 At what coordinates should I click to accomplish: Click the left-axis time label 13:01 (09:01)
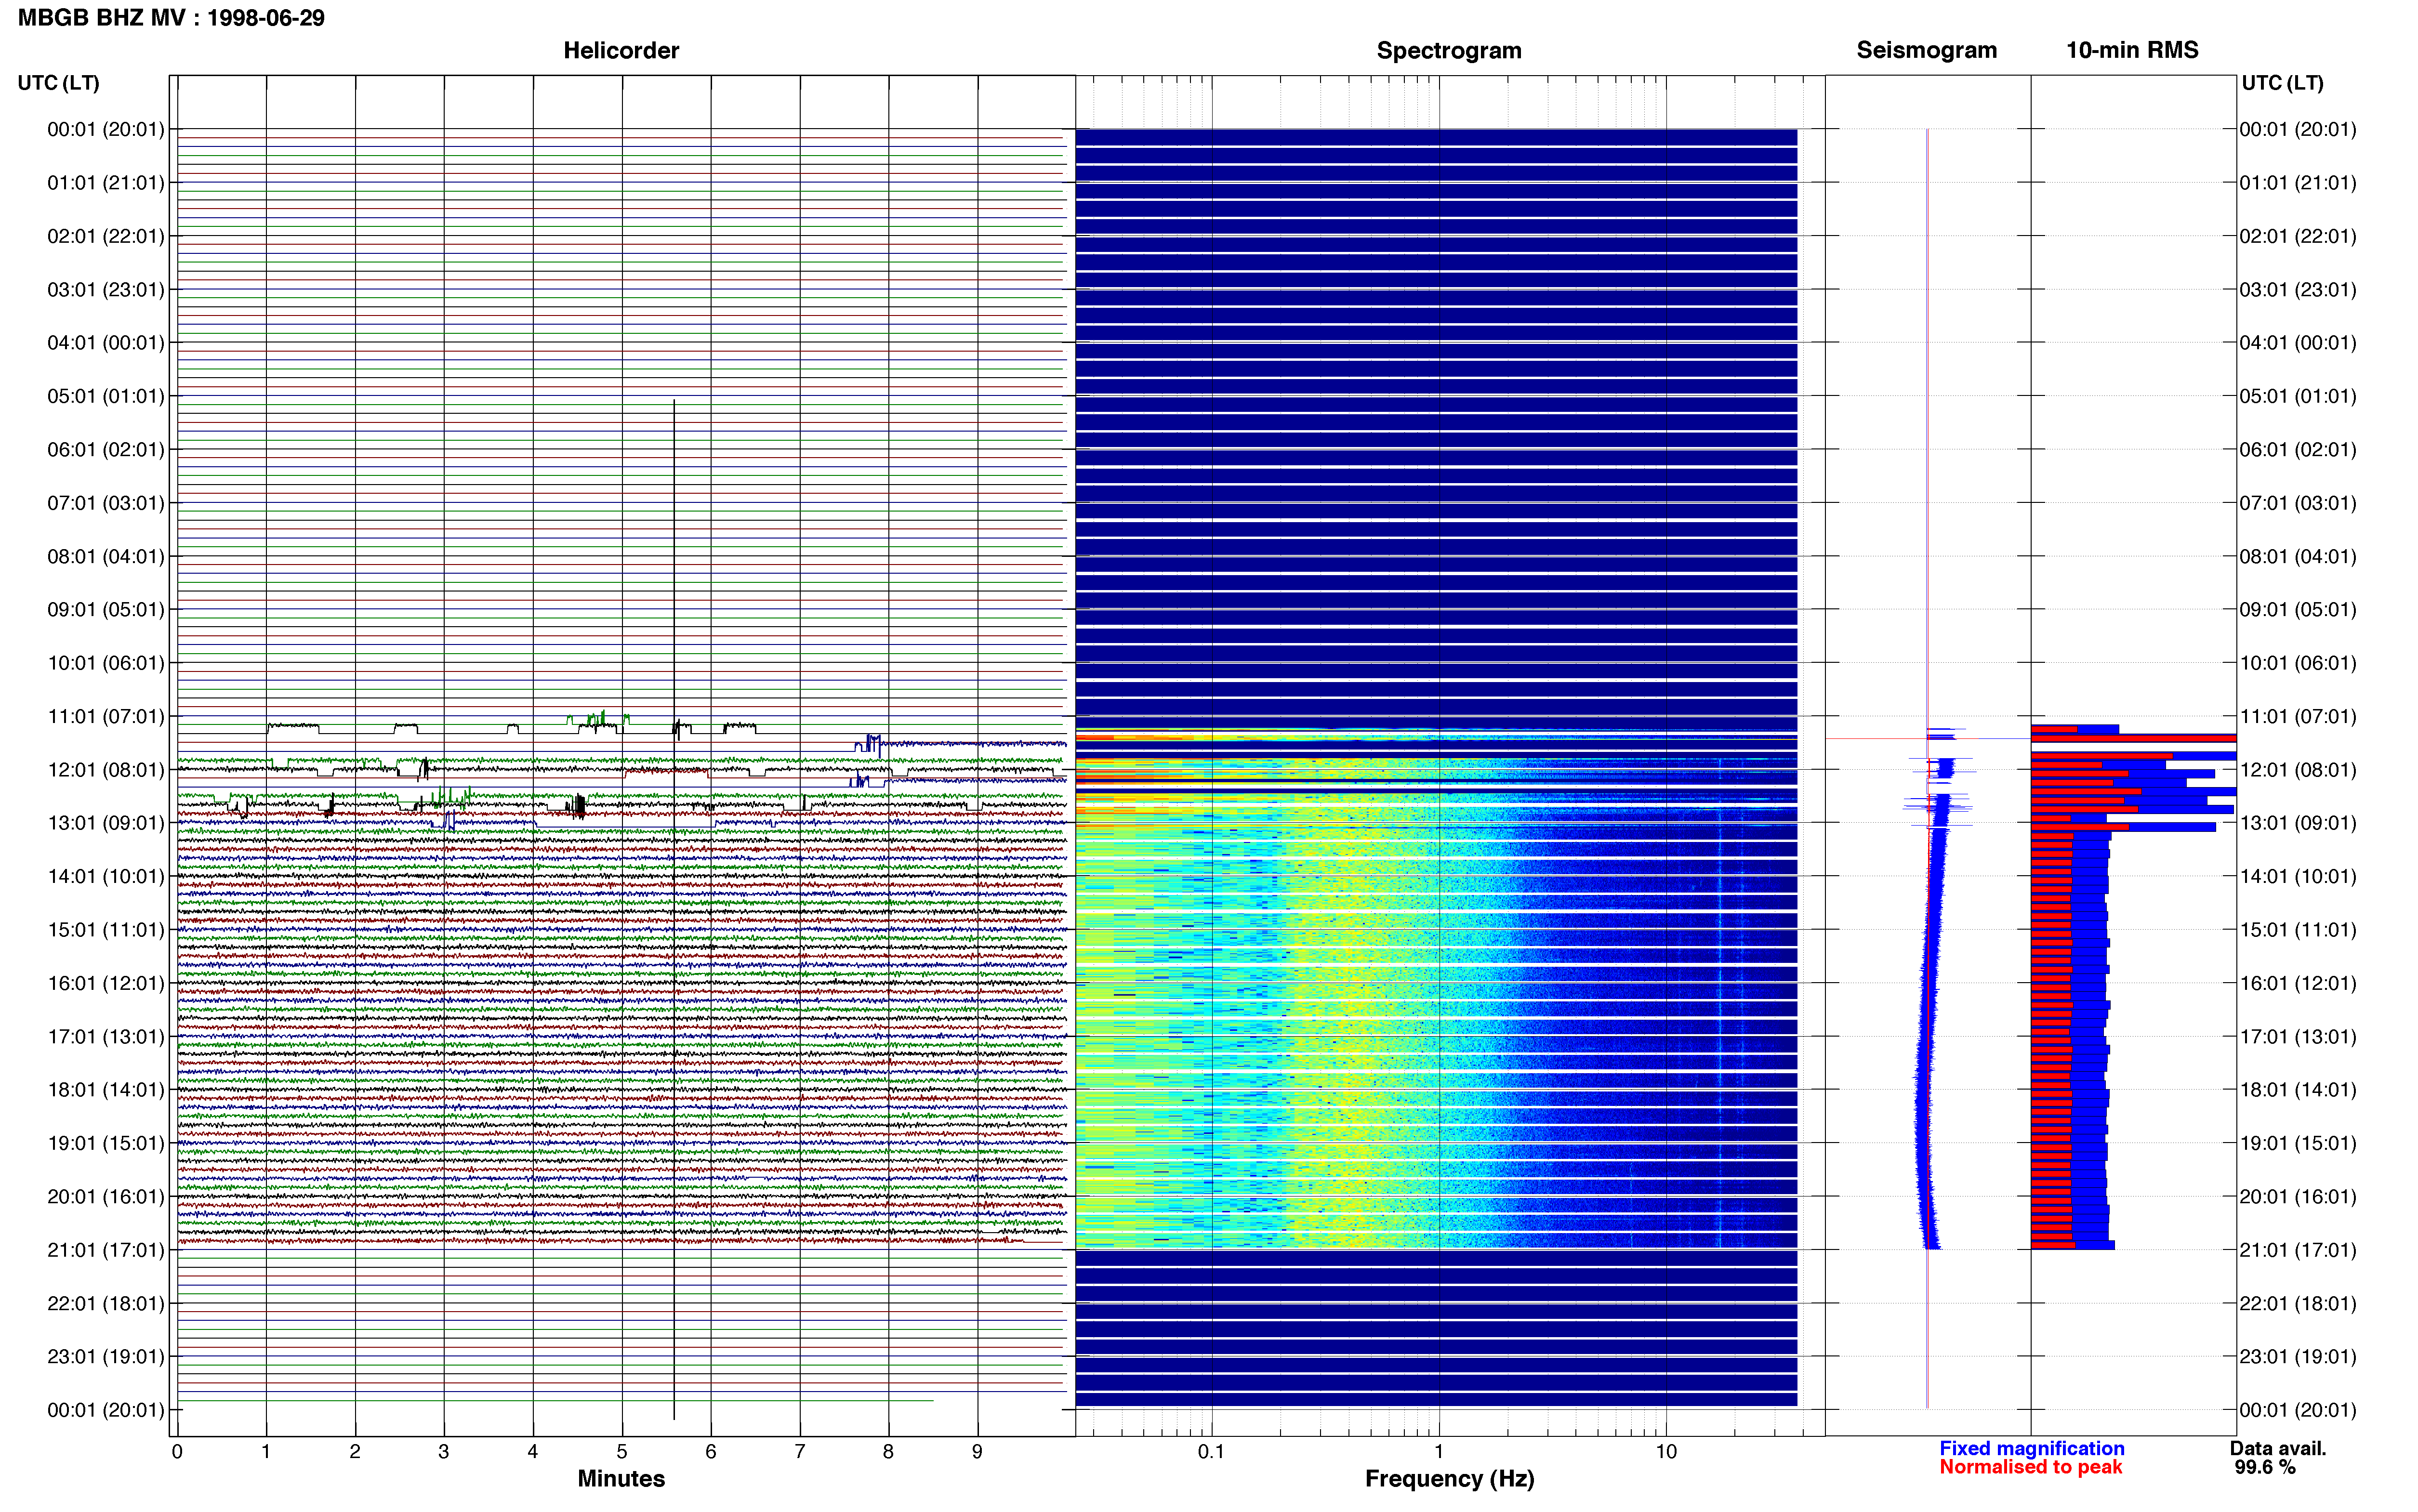(106, 823)
